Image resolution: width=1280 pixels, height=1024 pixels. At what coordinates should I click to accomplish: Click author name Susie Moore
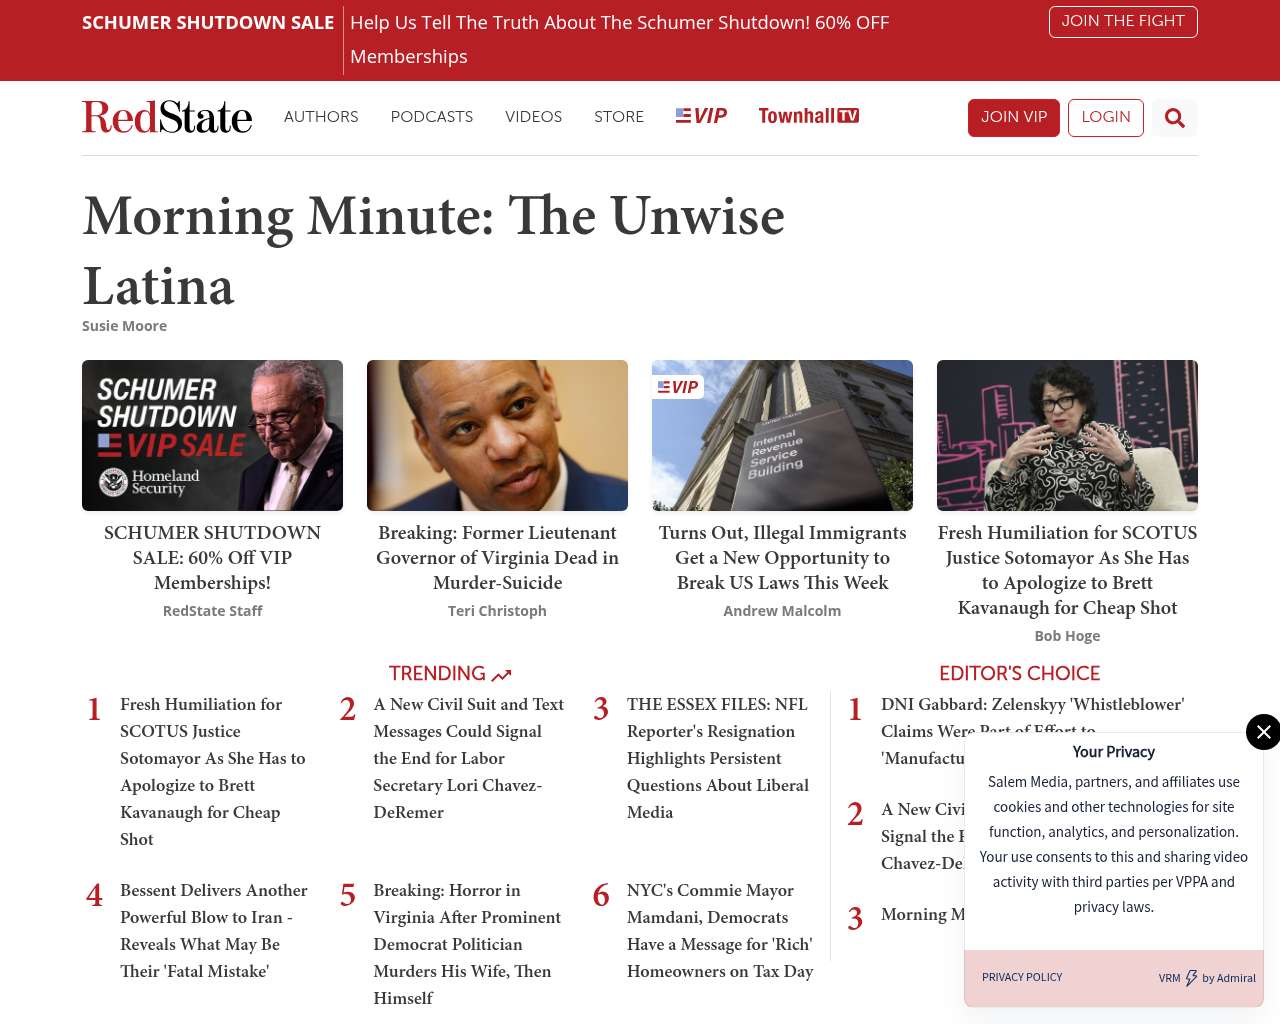124,326
